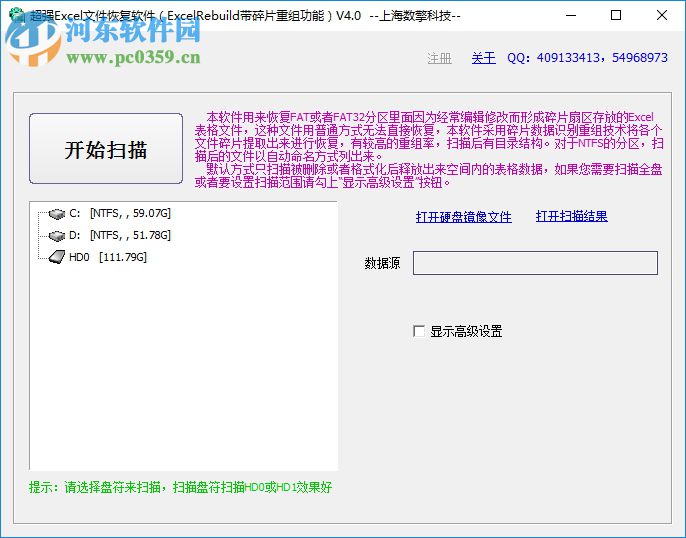This screenshot has height=538, width=686.
Task: Select the C: drive icon
Action: click(x=57, y=213)
